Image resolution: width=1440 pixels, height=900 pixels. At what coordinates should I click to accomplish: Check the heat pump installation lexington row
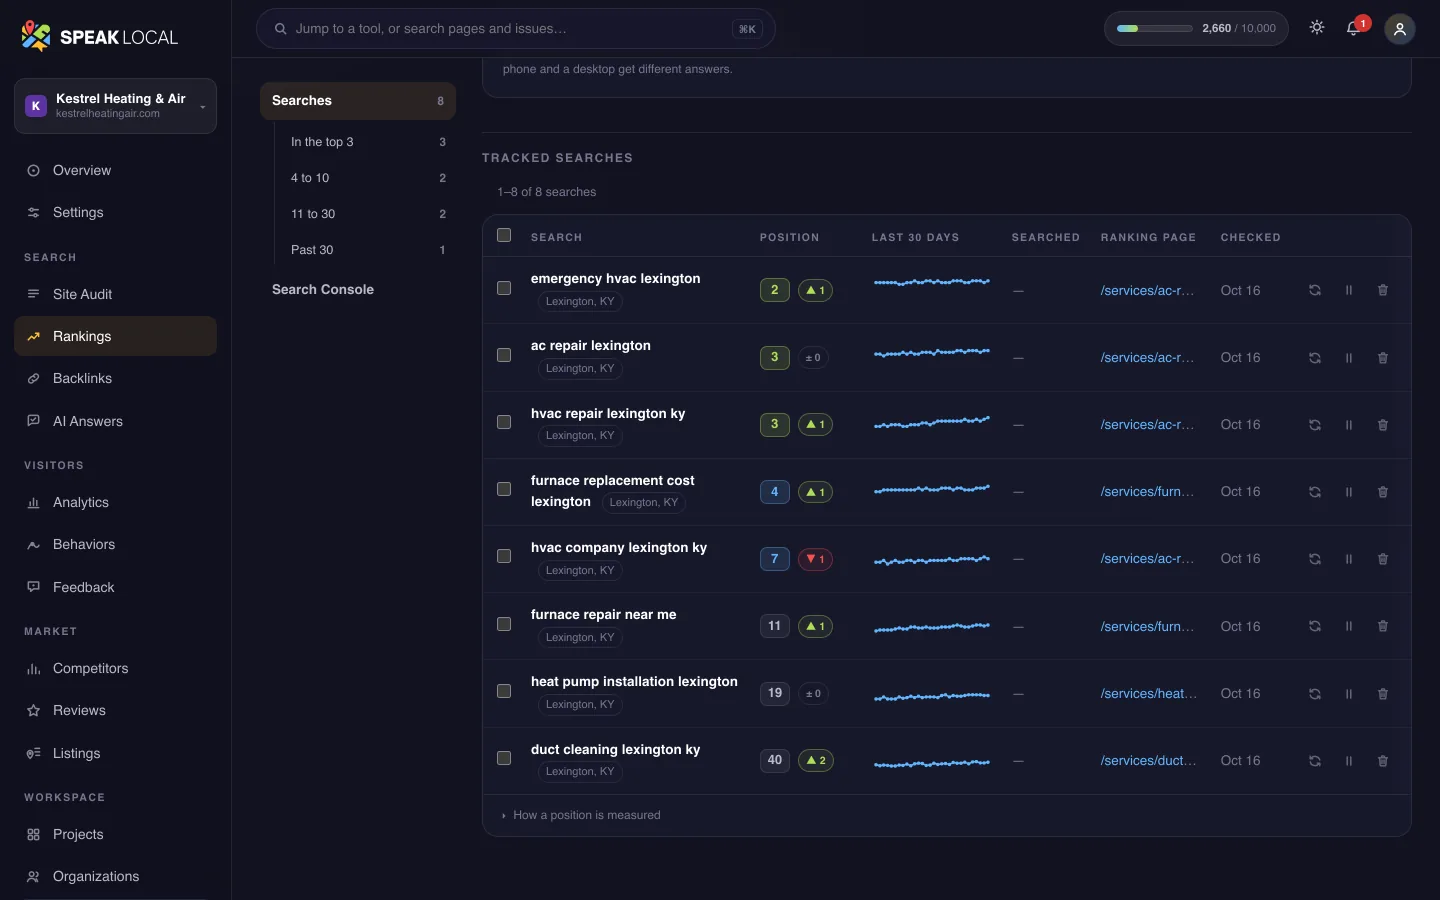[x=504, y=691]
